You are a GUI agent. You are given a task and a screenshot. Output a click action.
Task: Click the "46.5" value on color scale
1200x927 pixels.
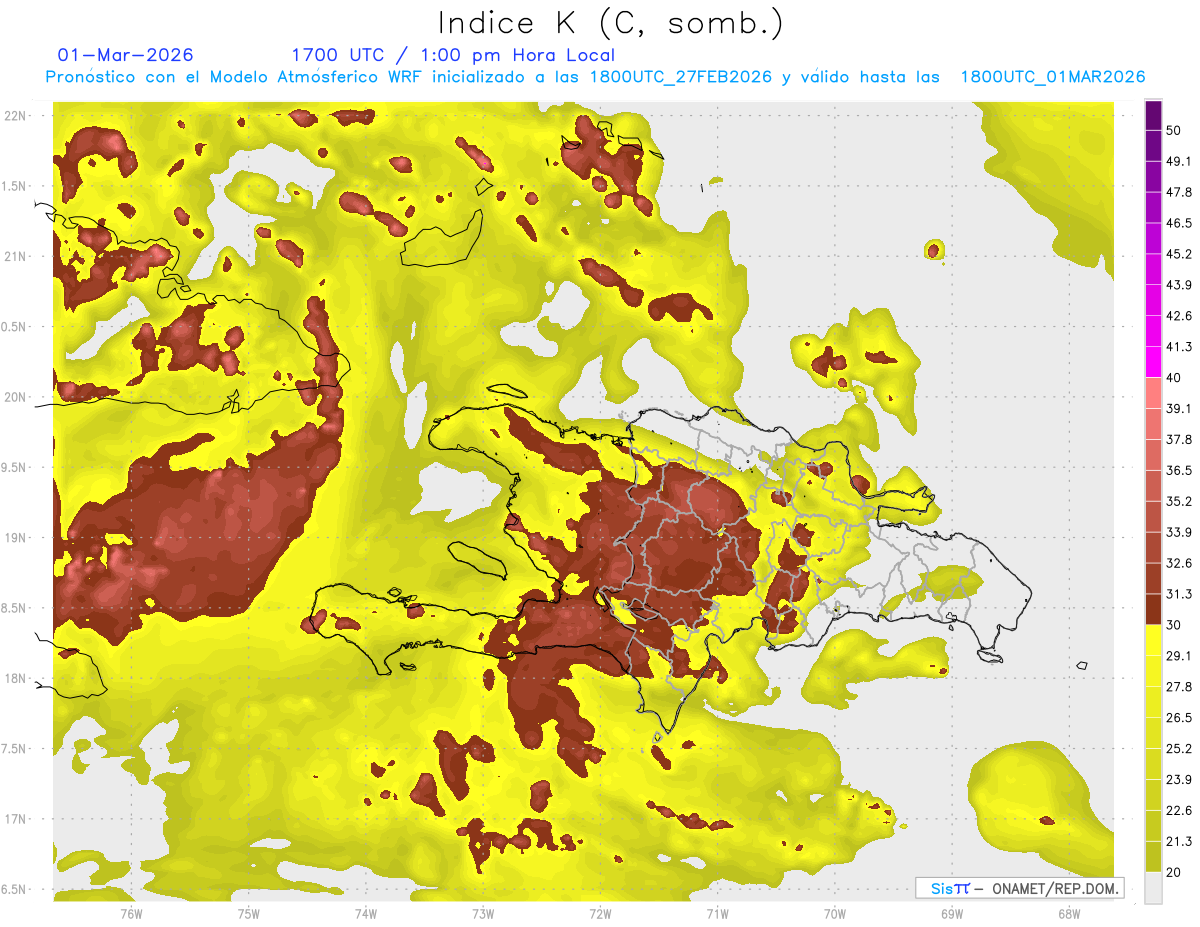pyautogui.click(x=1179, y=224)
